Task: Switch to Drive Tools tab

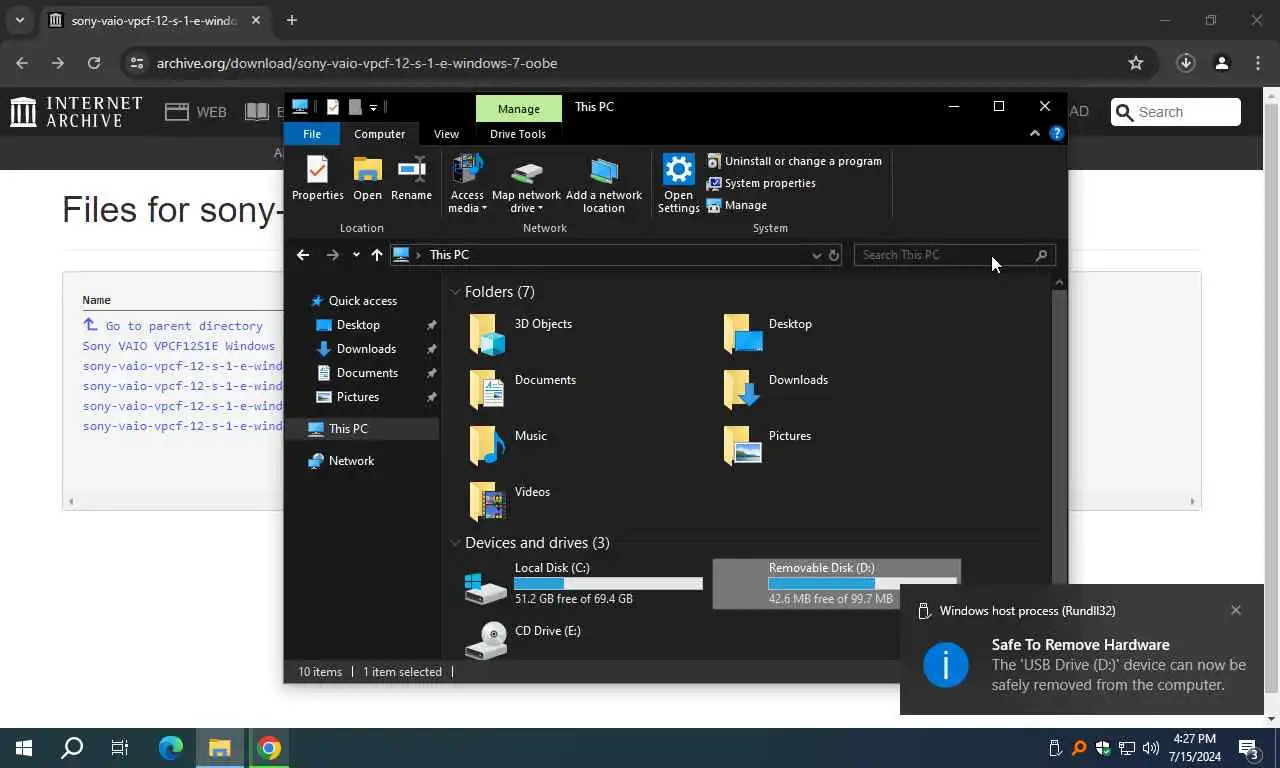Action: (518, 134)
